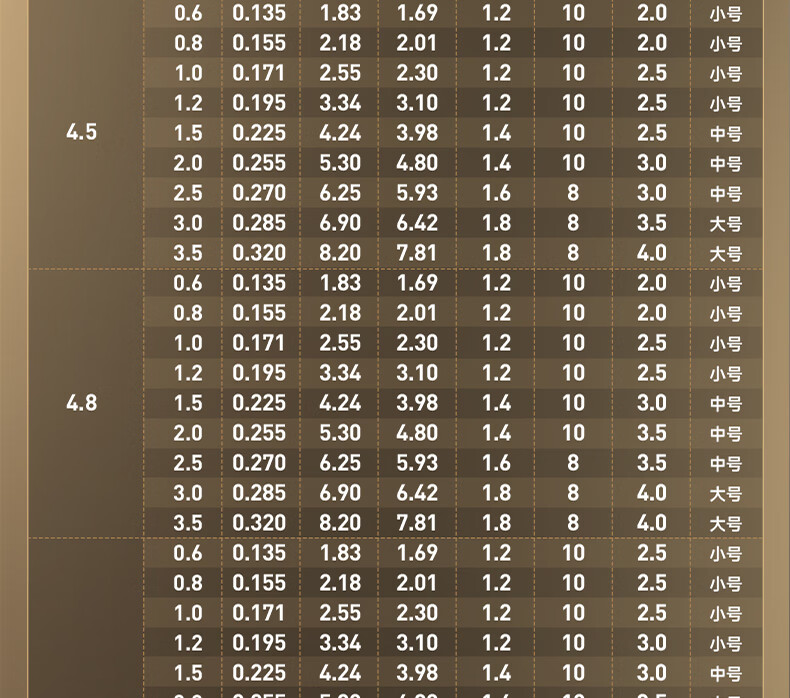Select 2.18 in the 4.5 group
The height and width of the screenshot is (698, 790).
(x=340, y=43)
